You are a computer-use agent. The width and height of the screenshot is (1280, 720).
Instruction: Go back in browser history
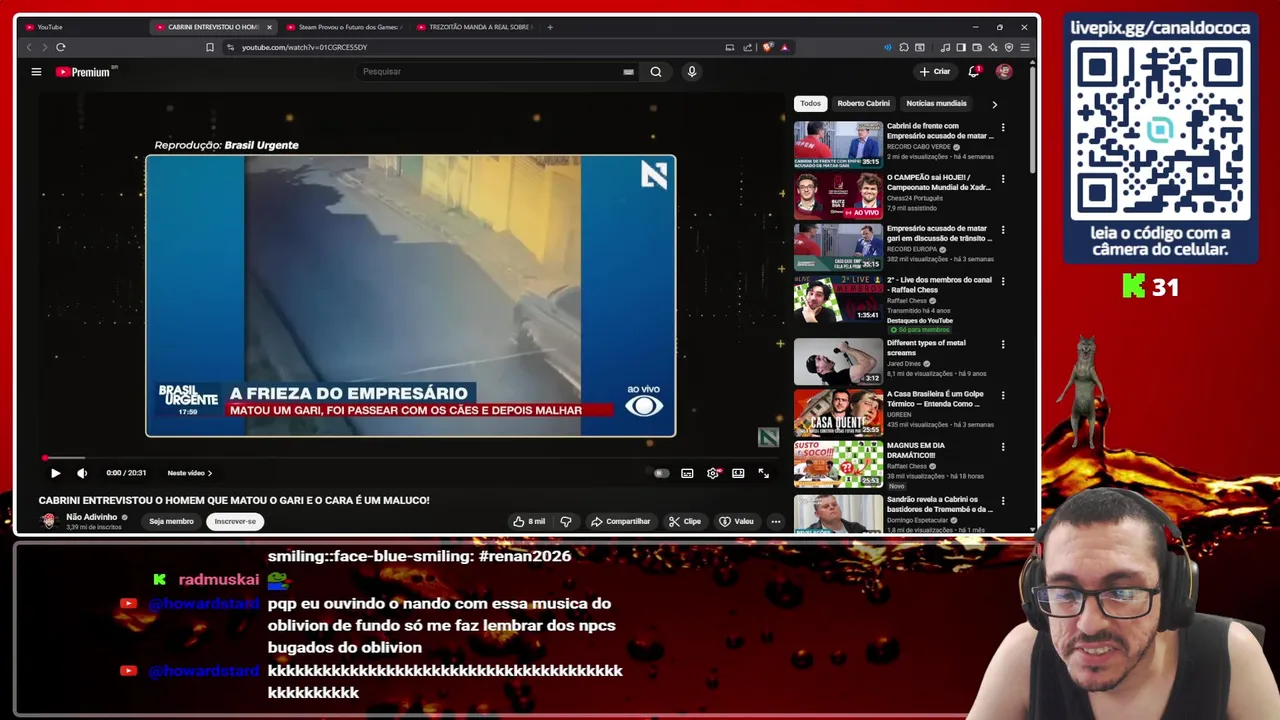click(x=28, y=47)
